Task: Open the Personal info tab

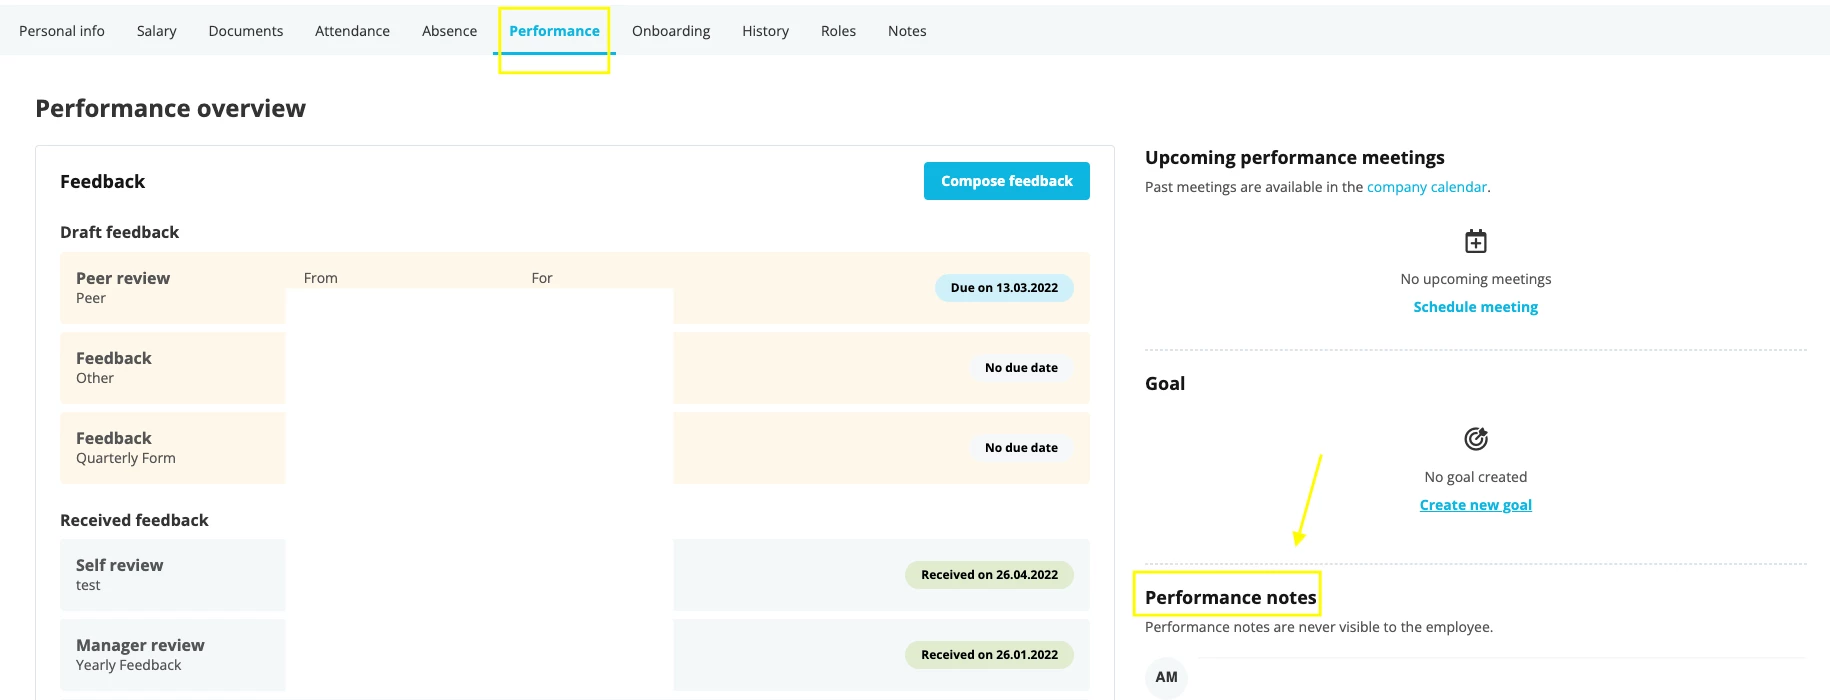Action: [x=62, y=31]
